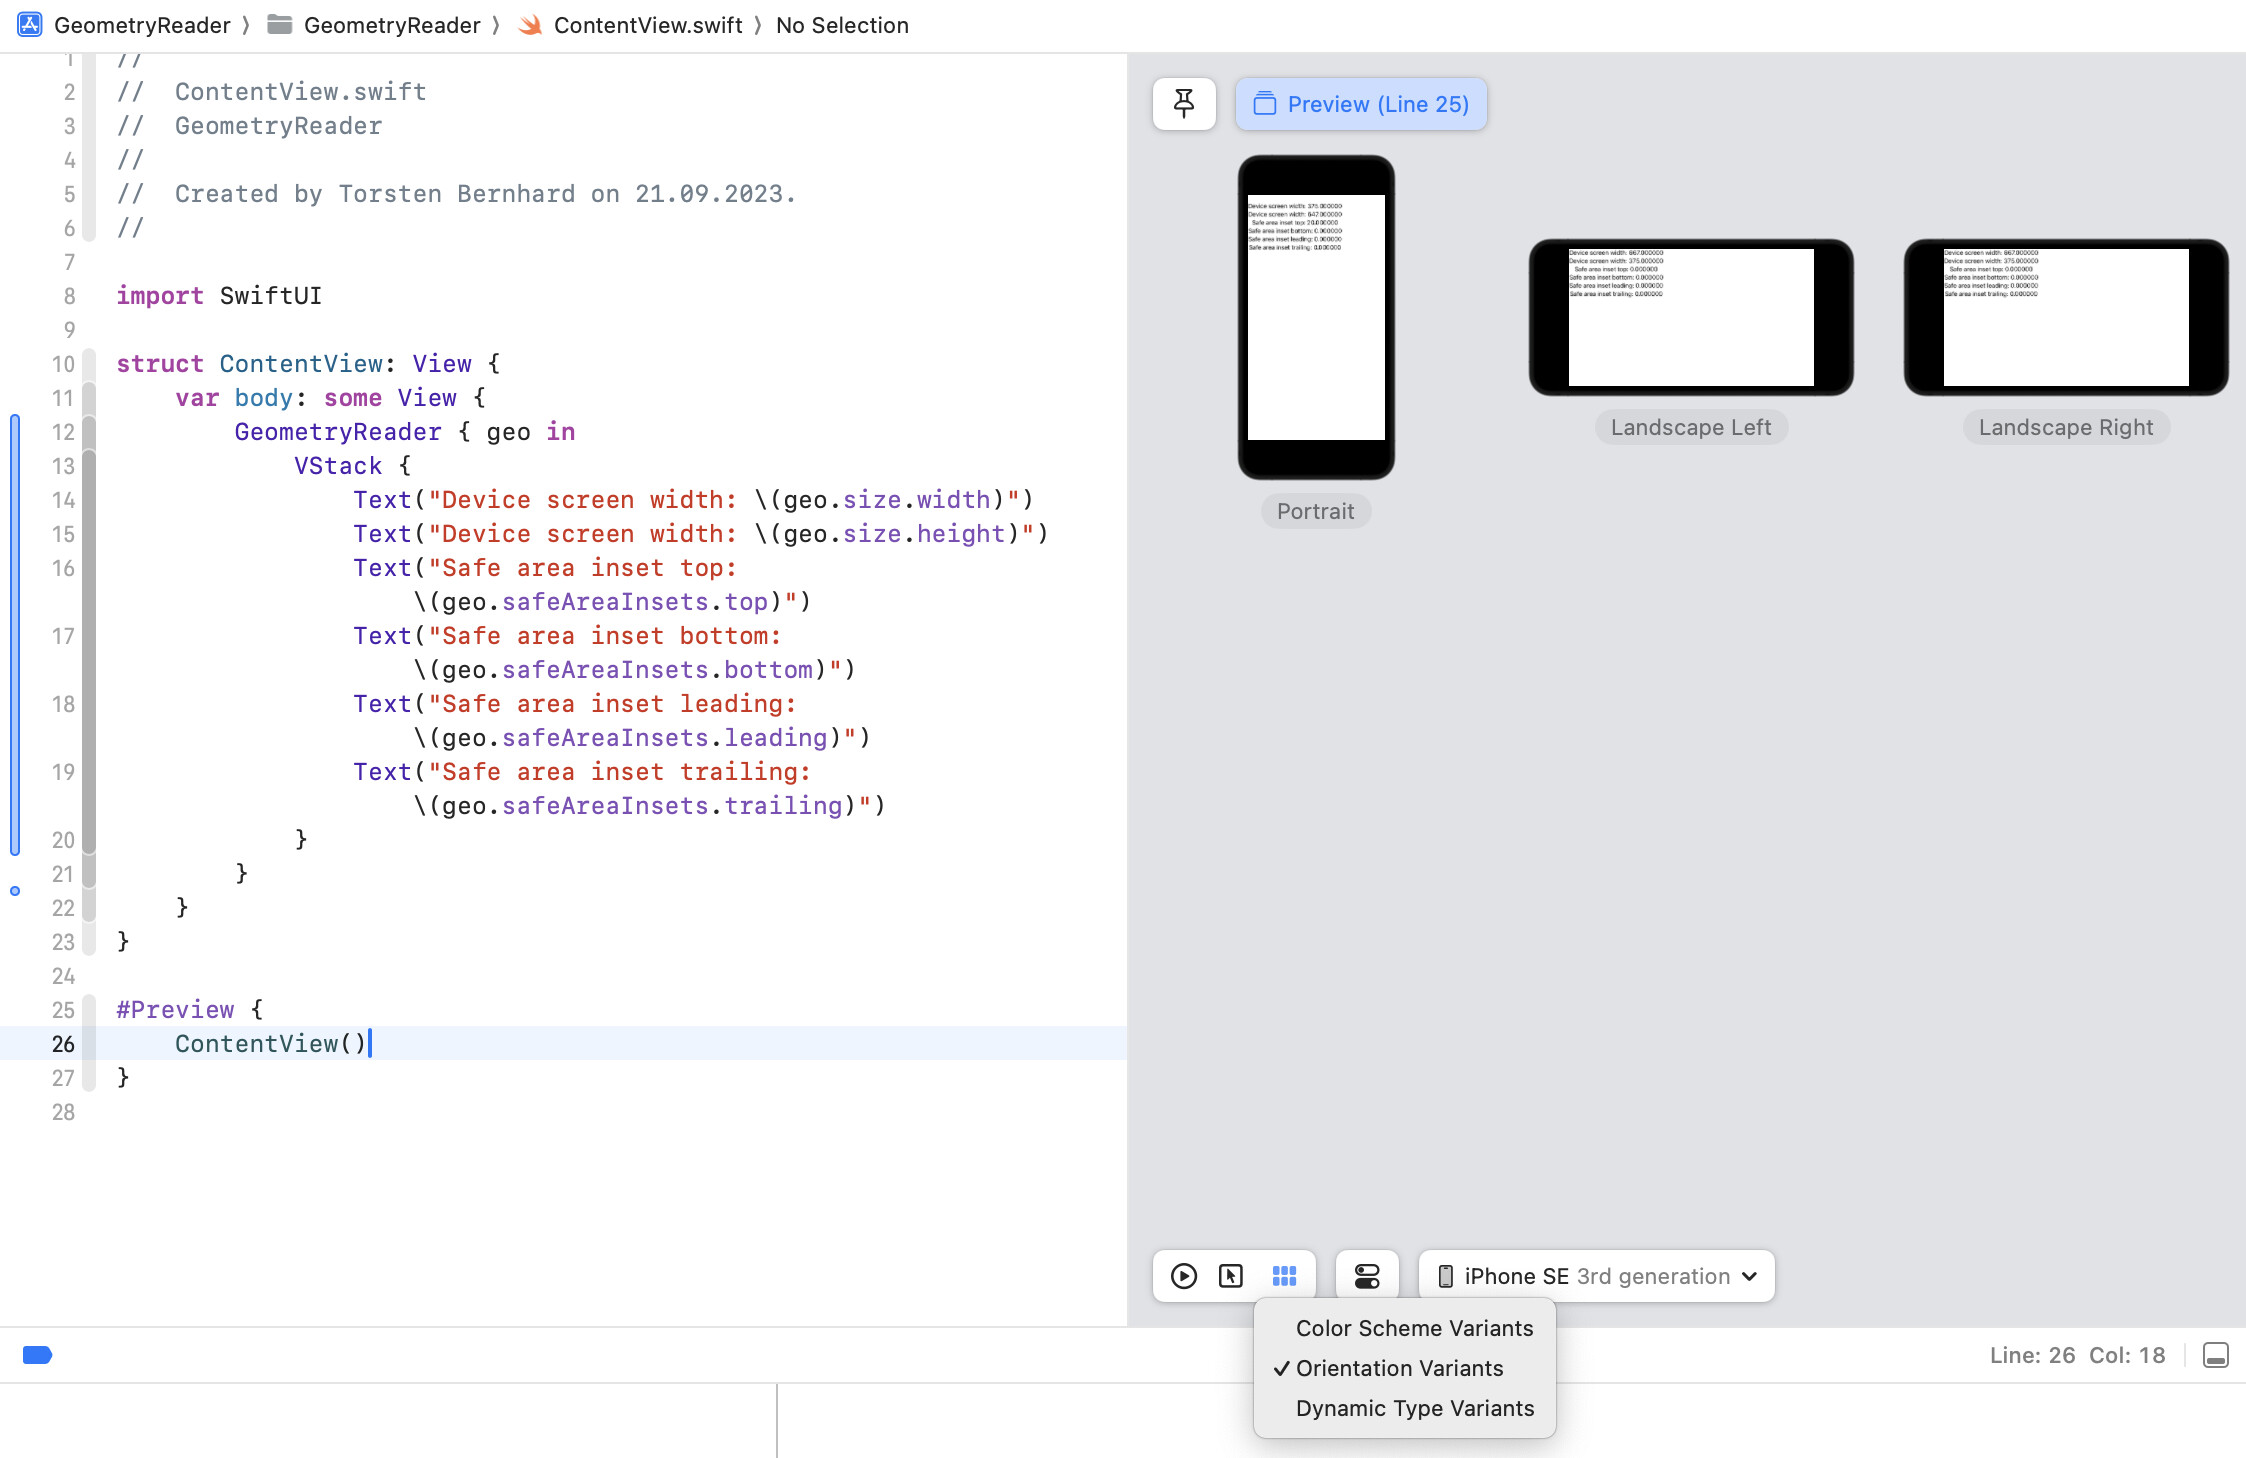Click 'GeometryReader { geo in' code line
This screenshot has width=2246, height=1458.
tap(405, 432)
